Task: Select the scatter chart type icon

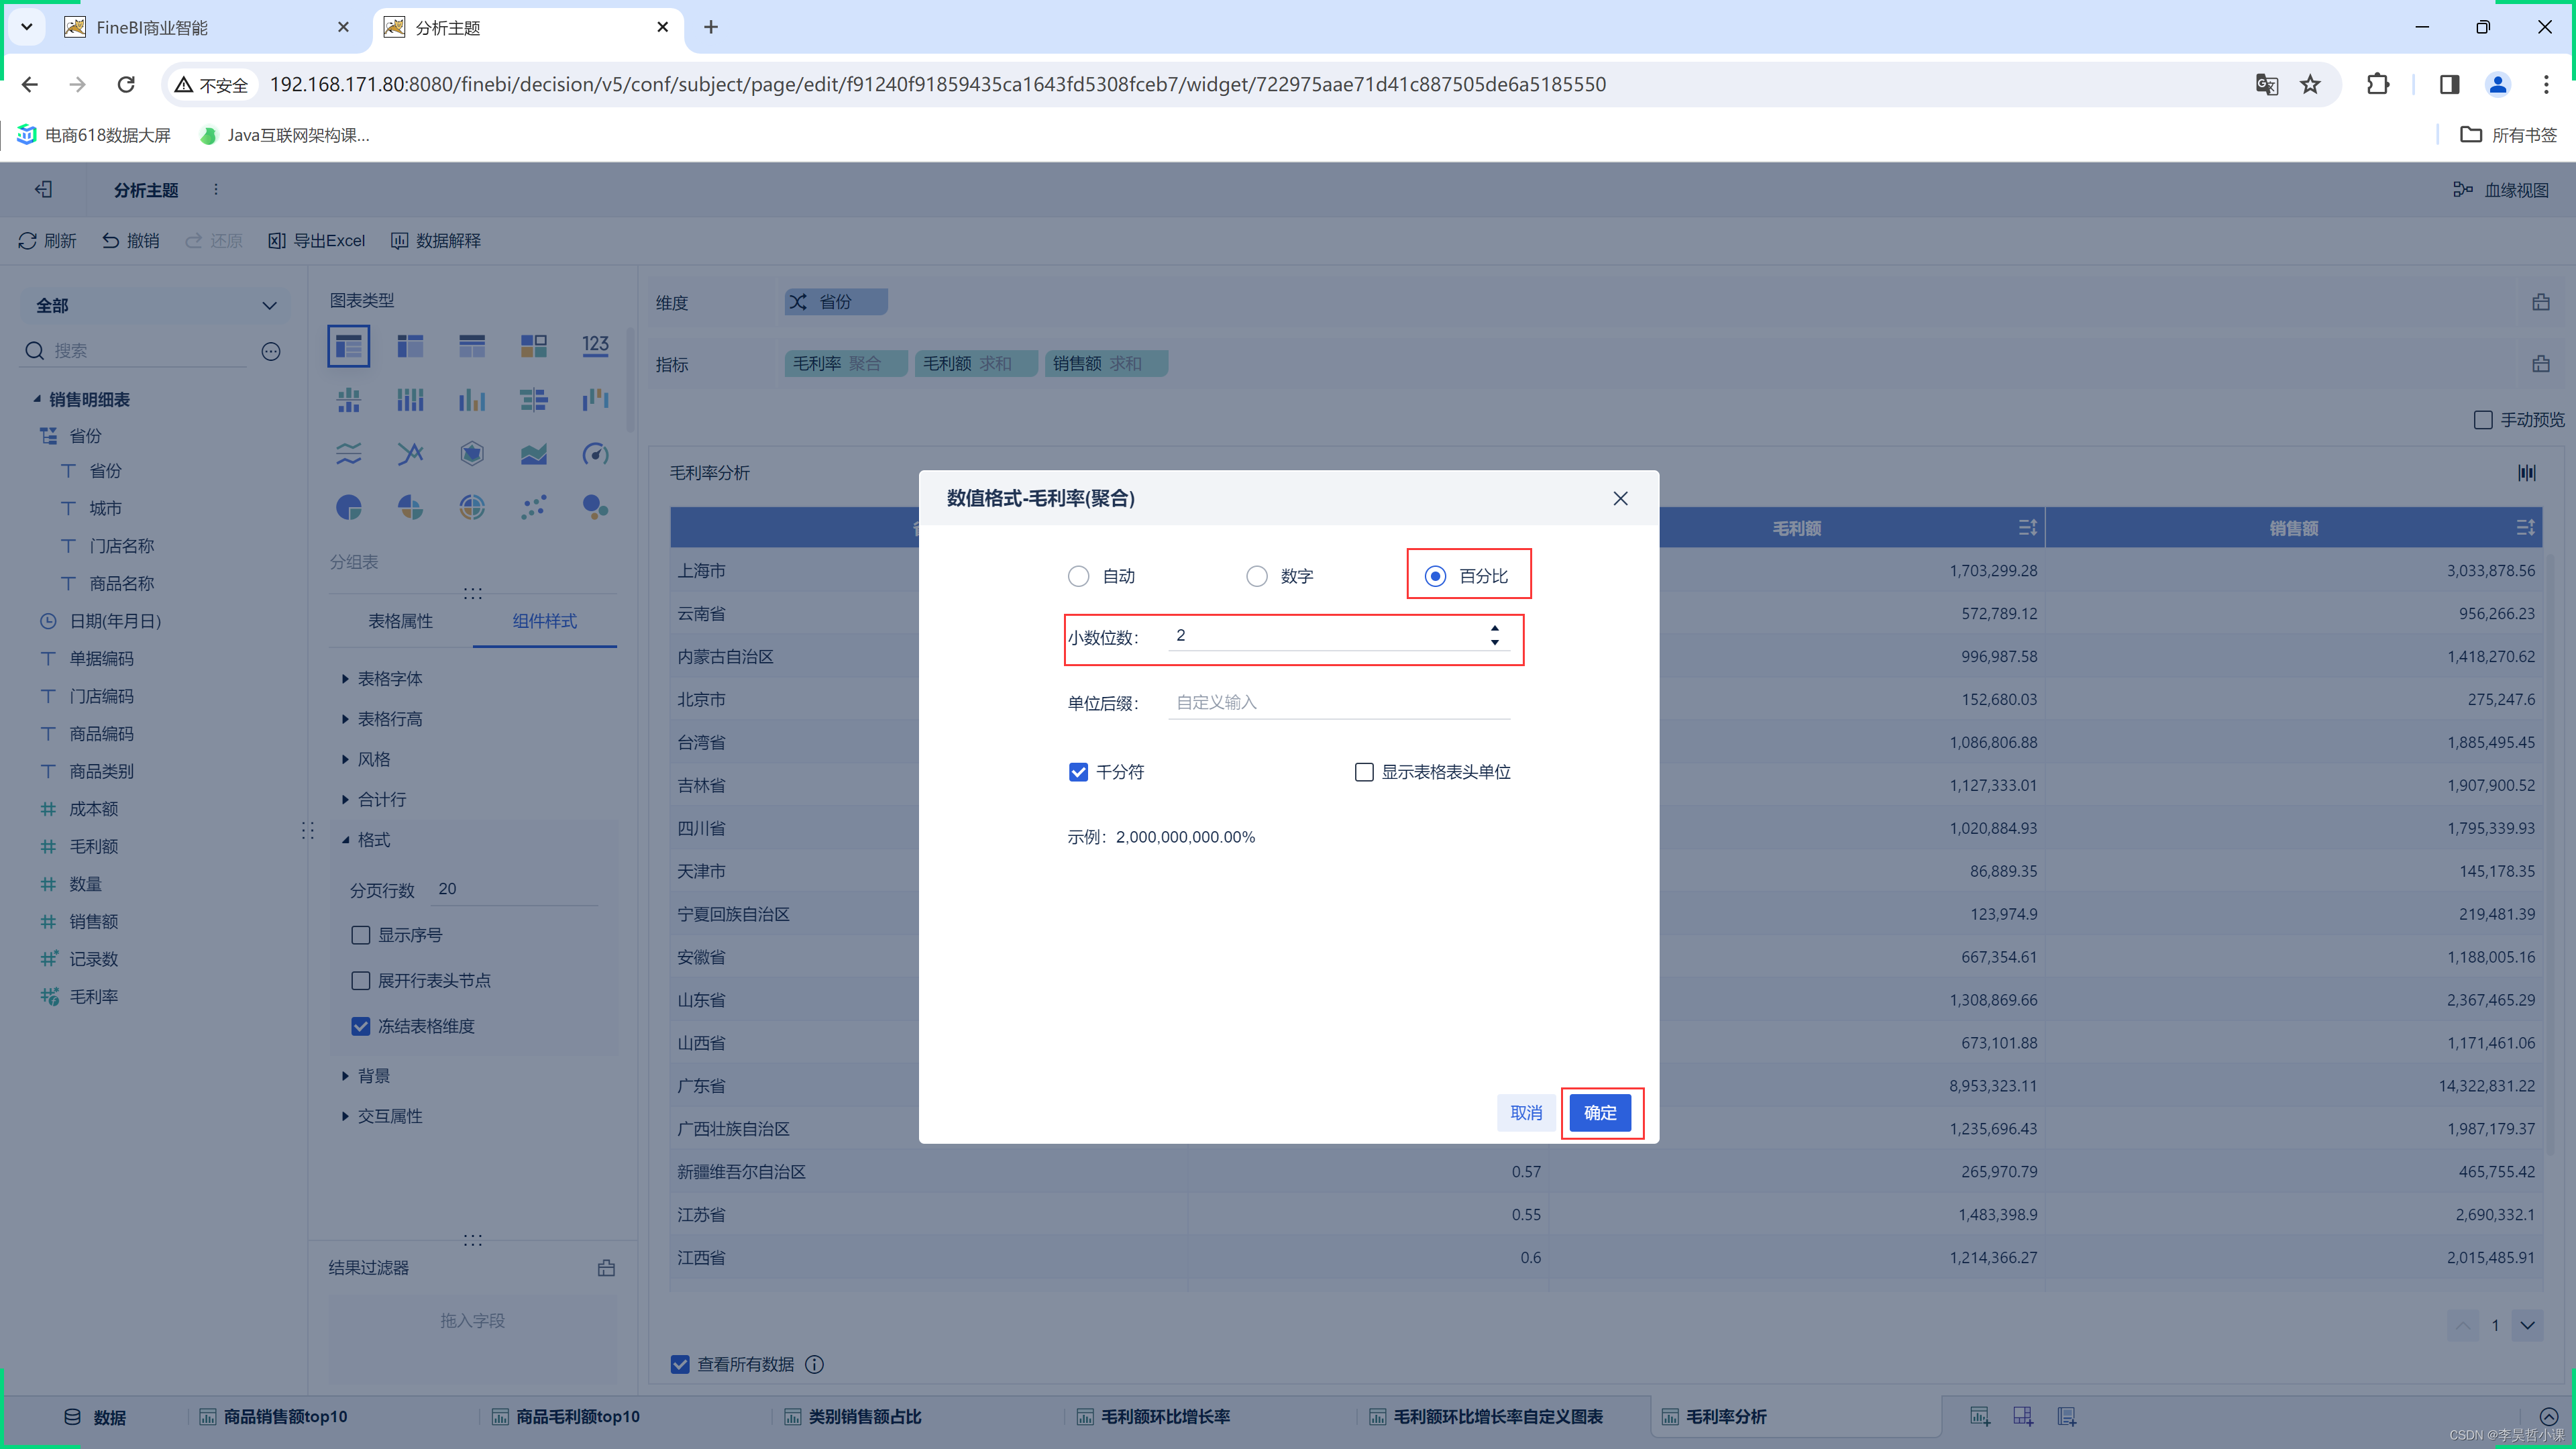Action: pos(534,508)
